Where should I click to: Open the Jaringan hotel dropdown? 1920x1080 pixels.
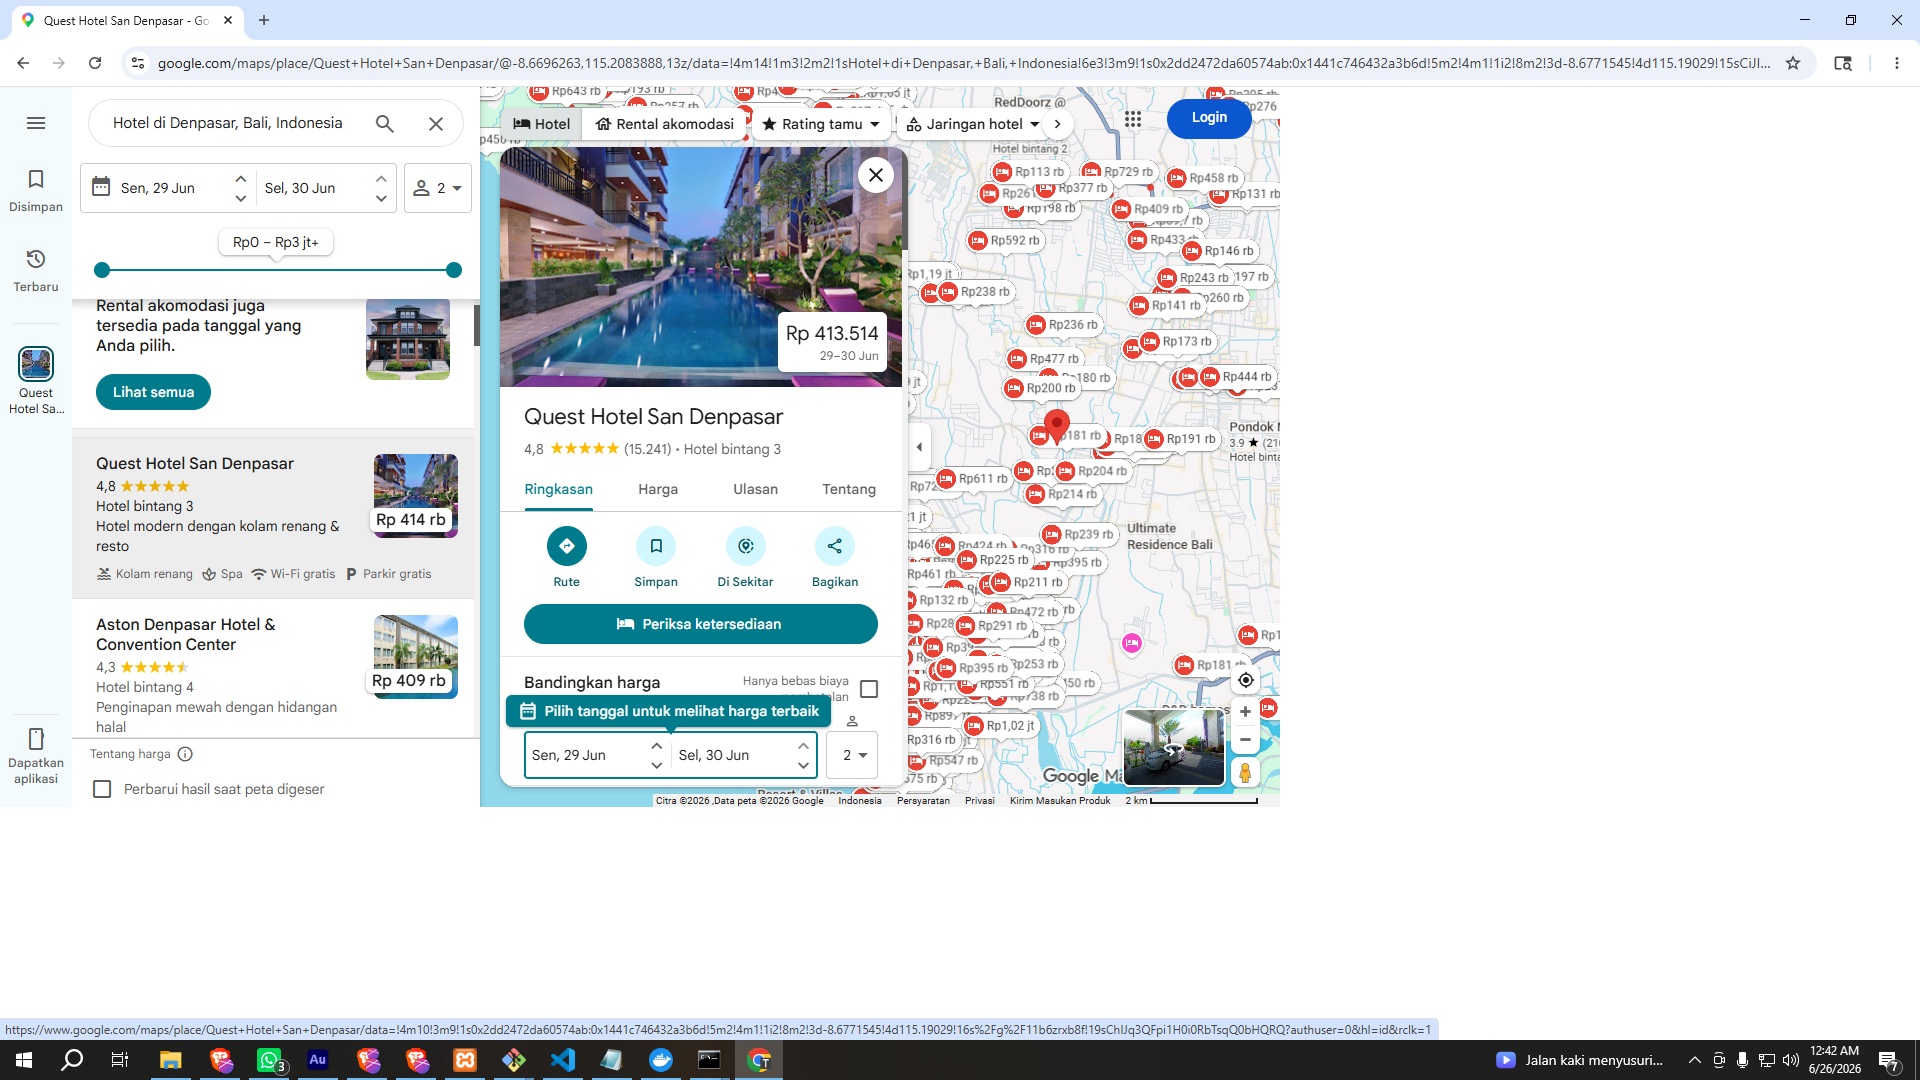point(973,124)
